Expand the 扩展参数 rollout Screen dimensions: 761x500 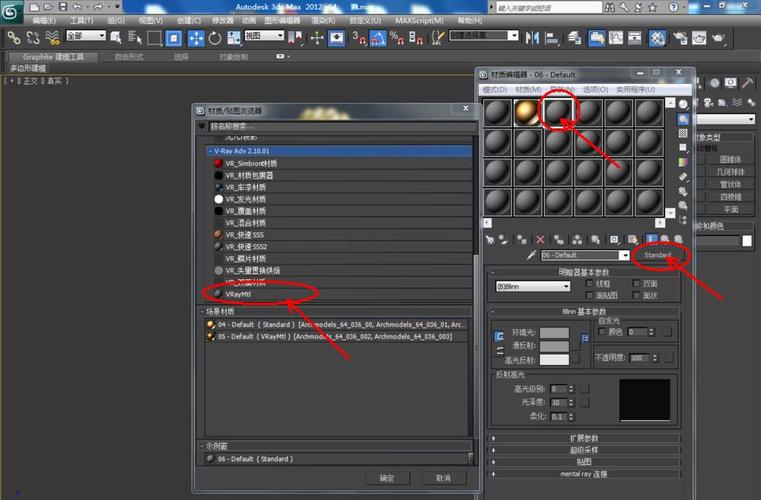pos(585,438)
